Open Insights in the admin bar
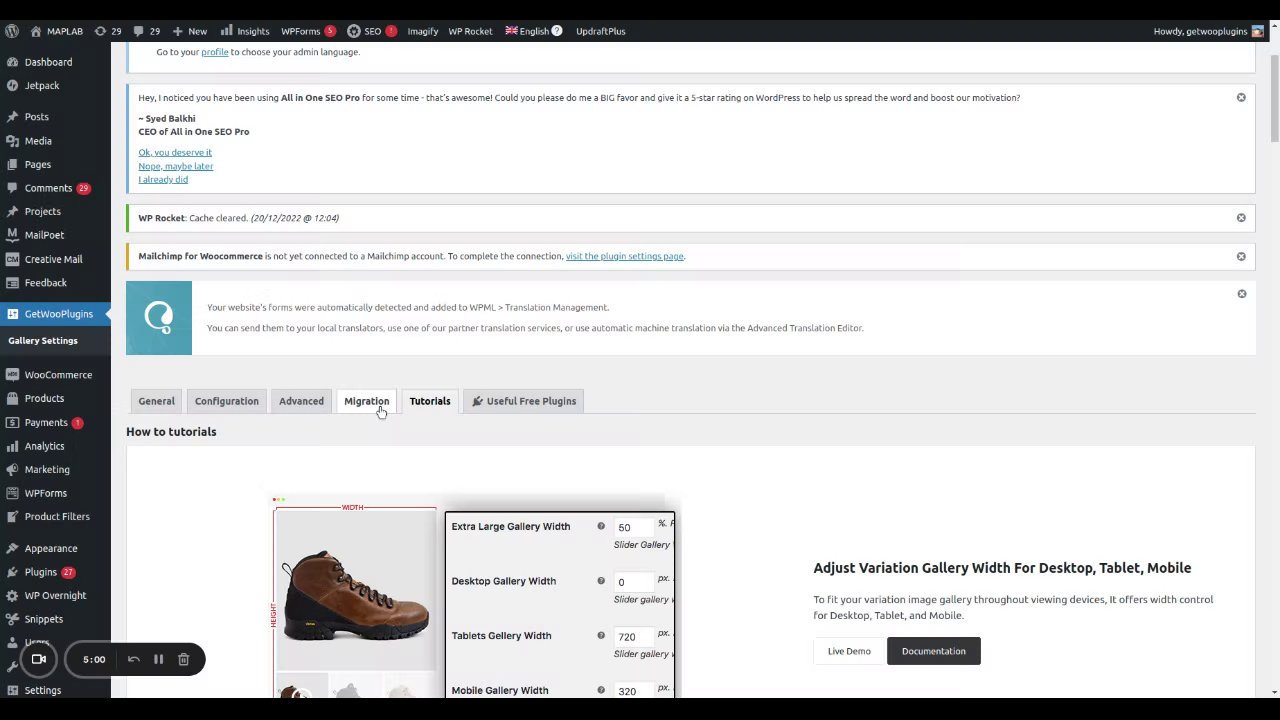The height and width of the screenshot is (720, 1280). coord(245,31)
